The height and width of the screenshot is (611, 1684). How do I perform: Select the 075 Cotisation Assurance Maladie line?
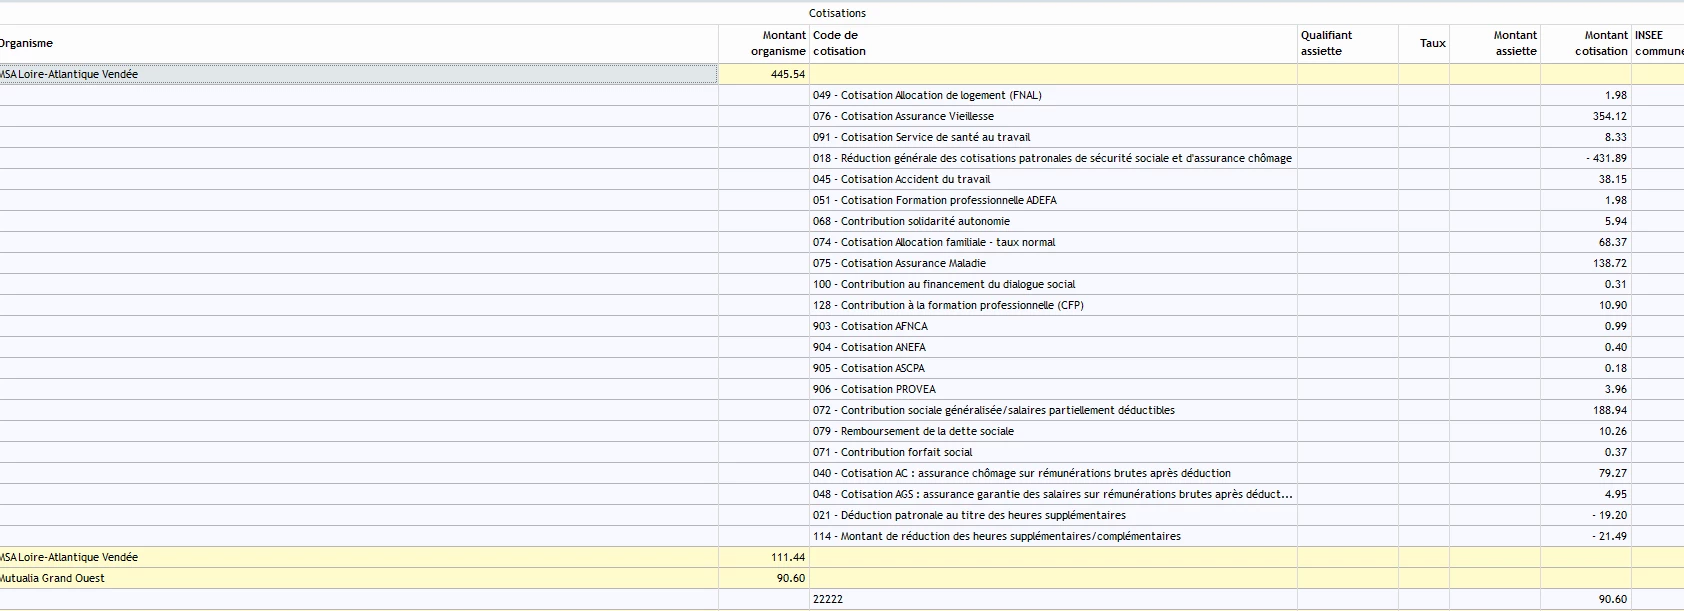899,263
